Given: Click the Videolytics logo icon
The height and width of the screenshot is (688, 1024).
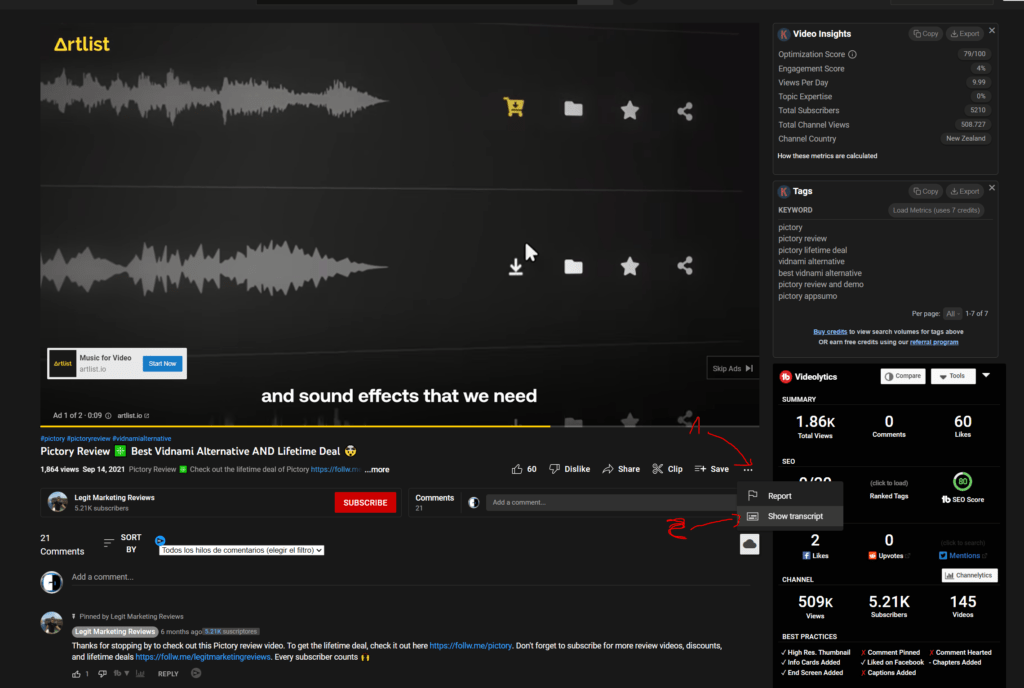Looking at the screenshot, I should (x=785, y=377).
